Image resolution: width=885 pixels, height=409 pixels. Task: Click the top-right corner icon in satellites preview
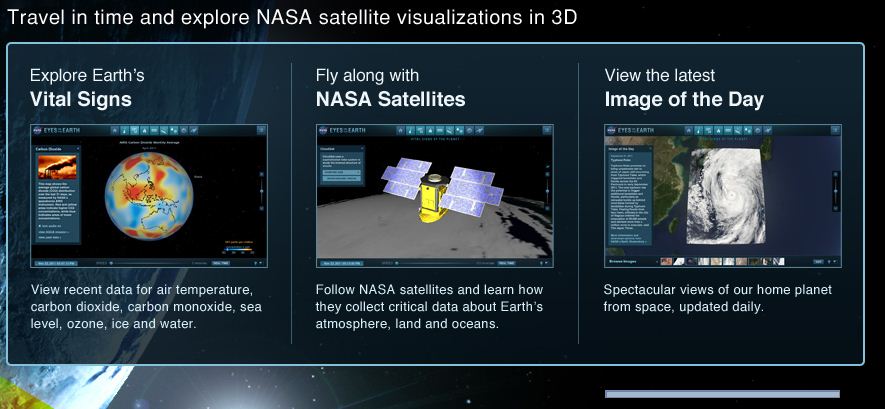coord(547,130)
